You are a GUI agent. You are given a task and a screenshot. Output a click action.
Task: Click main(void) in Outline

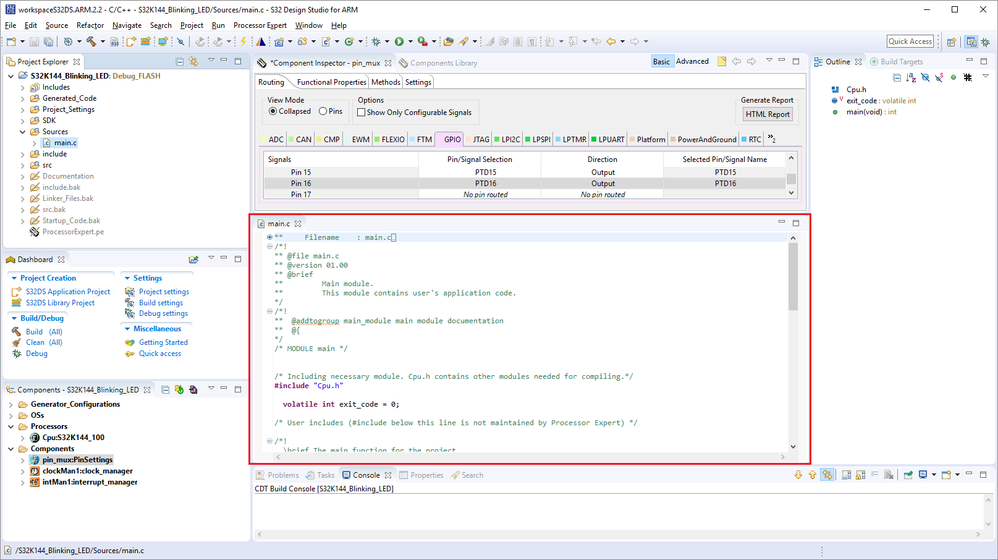click(871, 112)
